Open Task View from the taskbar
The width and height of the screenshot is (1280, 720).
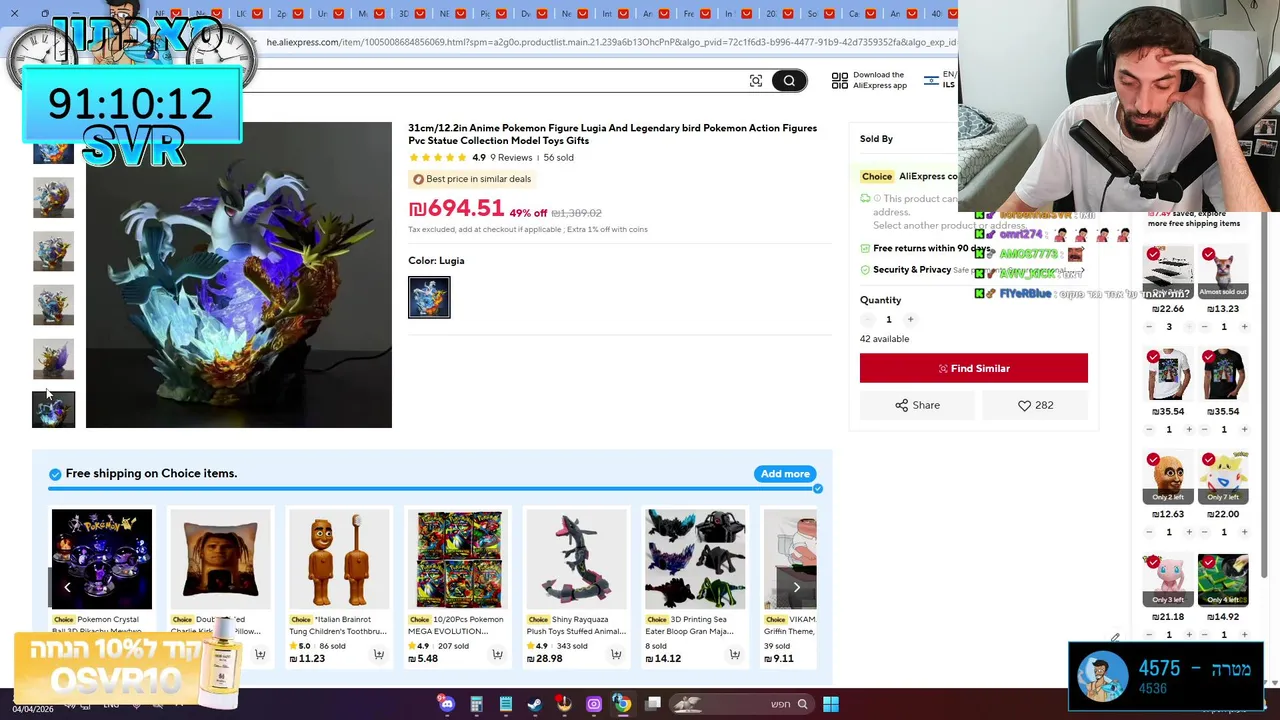coord(653,704)
